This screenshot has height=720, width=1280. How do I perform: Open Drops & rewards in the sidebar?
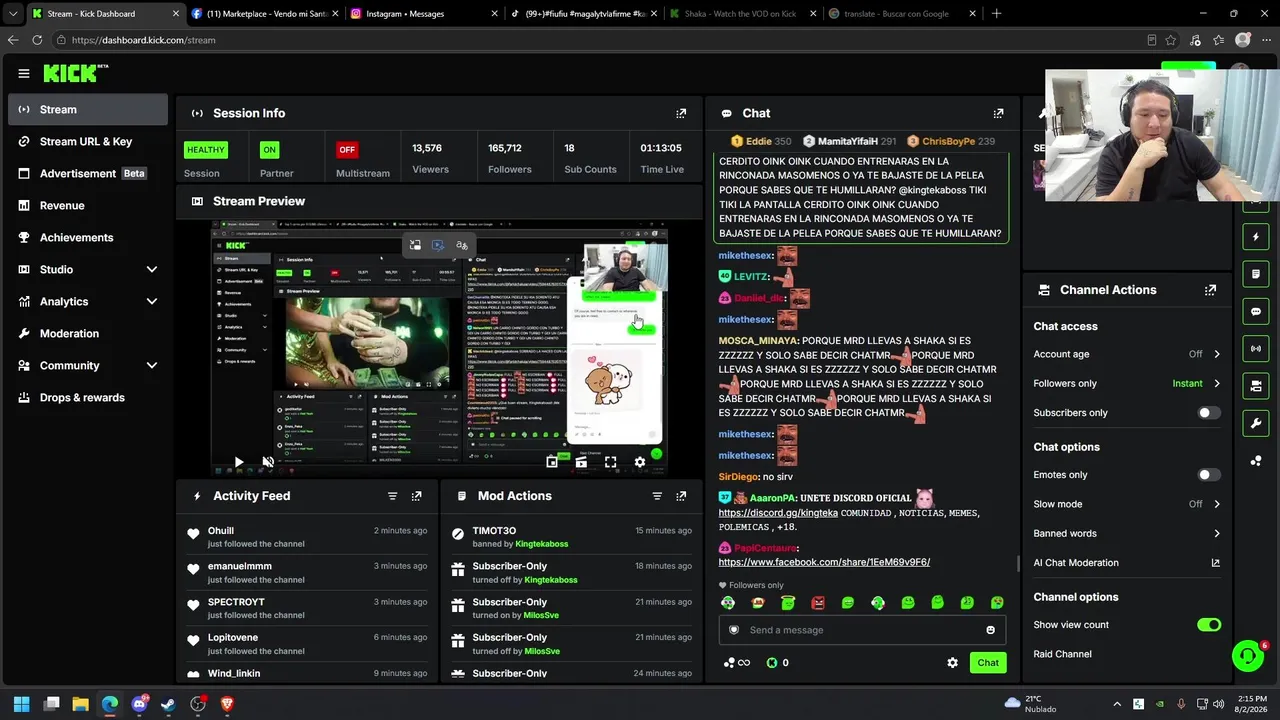point(88,398)
